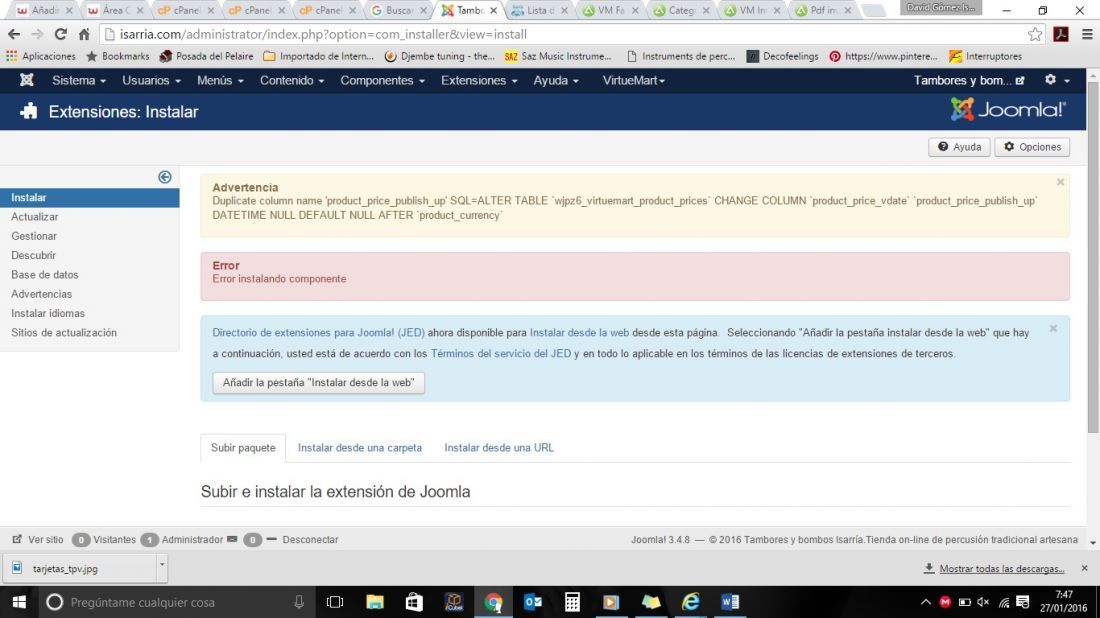The width and height of the screenshot is (1100, 618).
Task: Close the downloads bar
Action: coord(1085,568)
